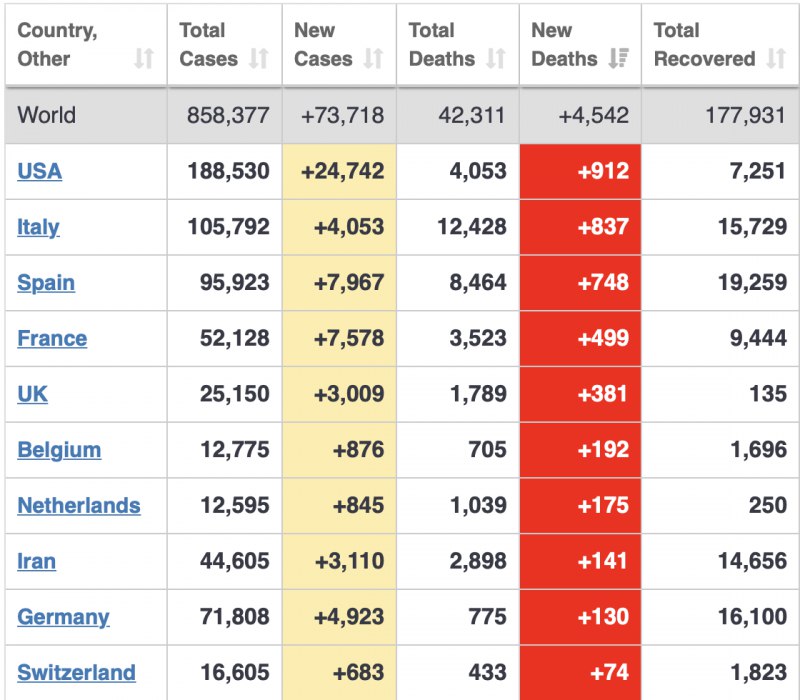Viewport: 800px width, 700px height.
Task: Click sort arrows icon beside Total Cases
Action: click(259, 60)
